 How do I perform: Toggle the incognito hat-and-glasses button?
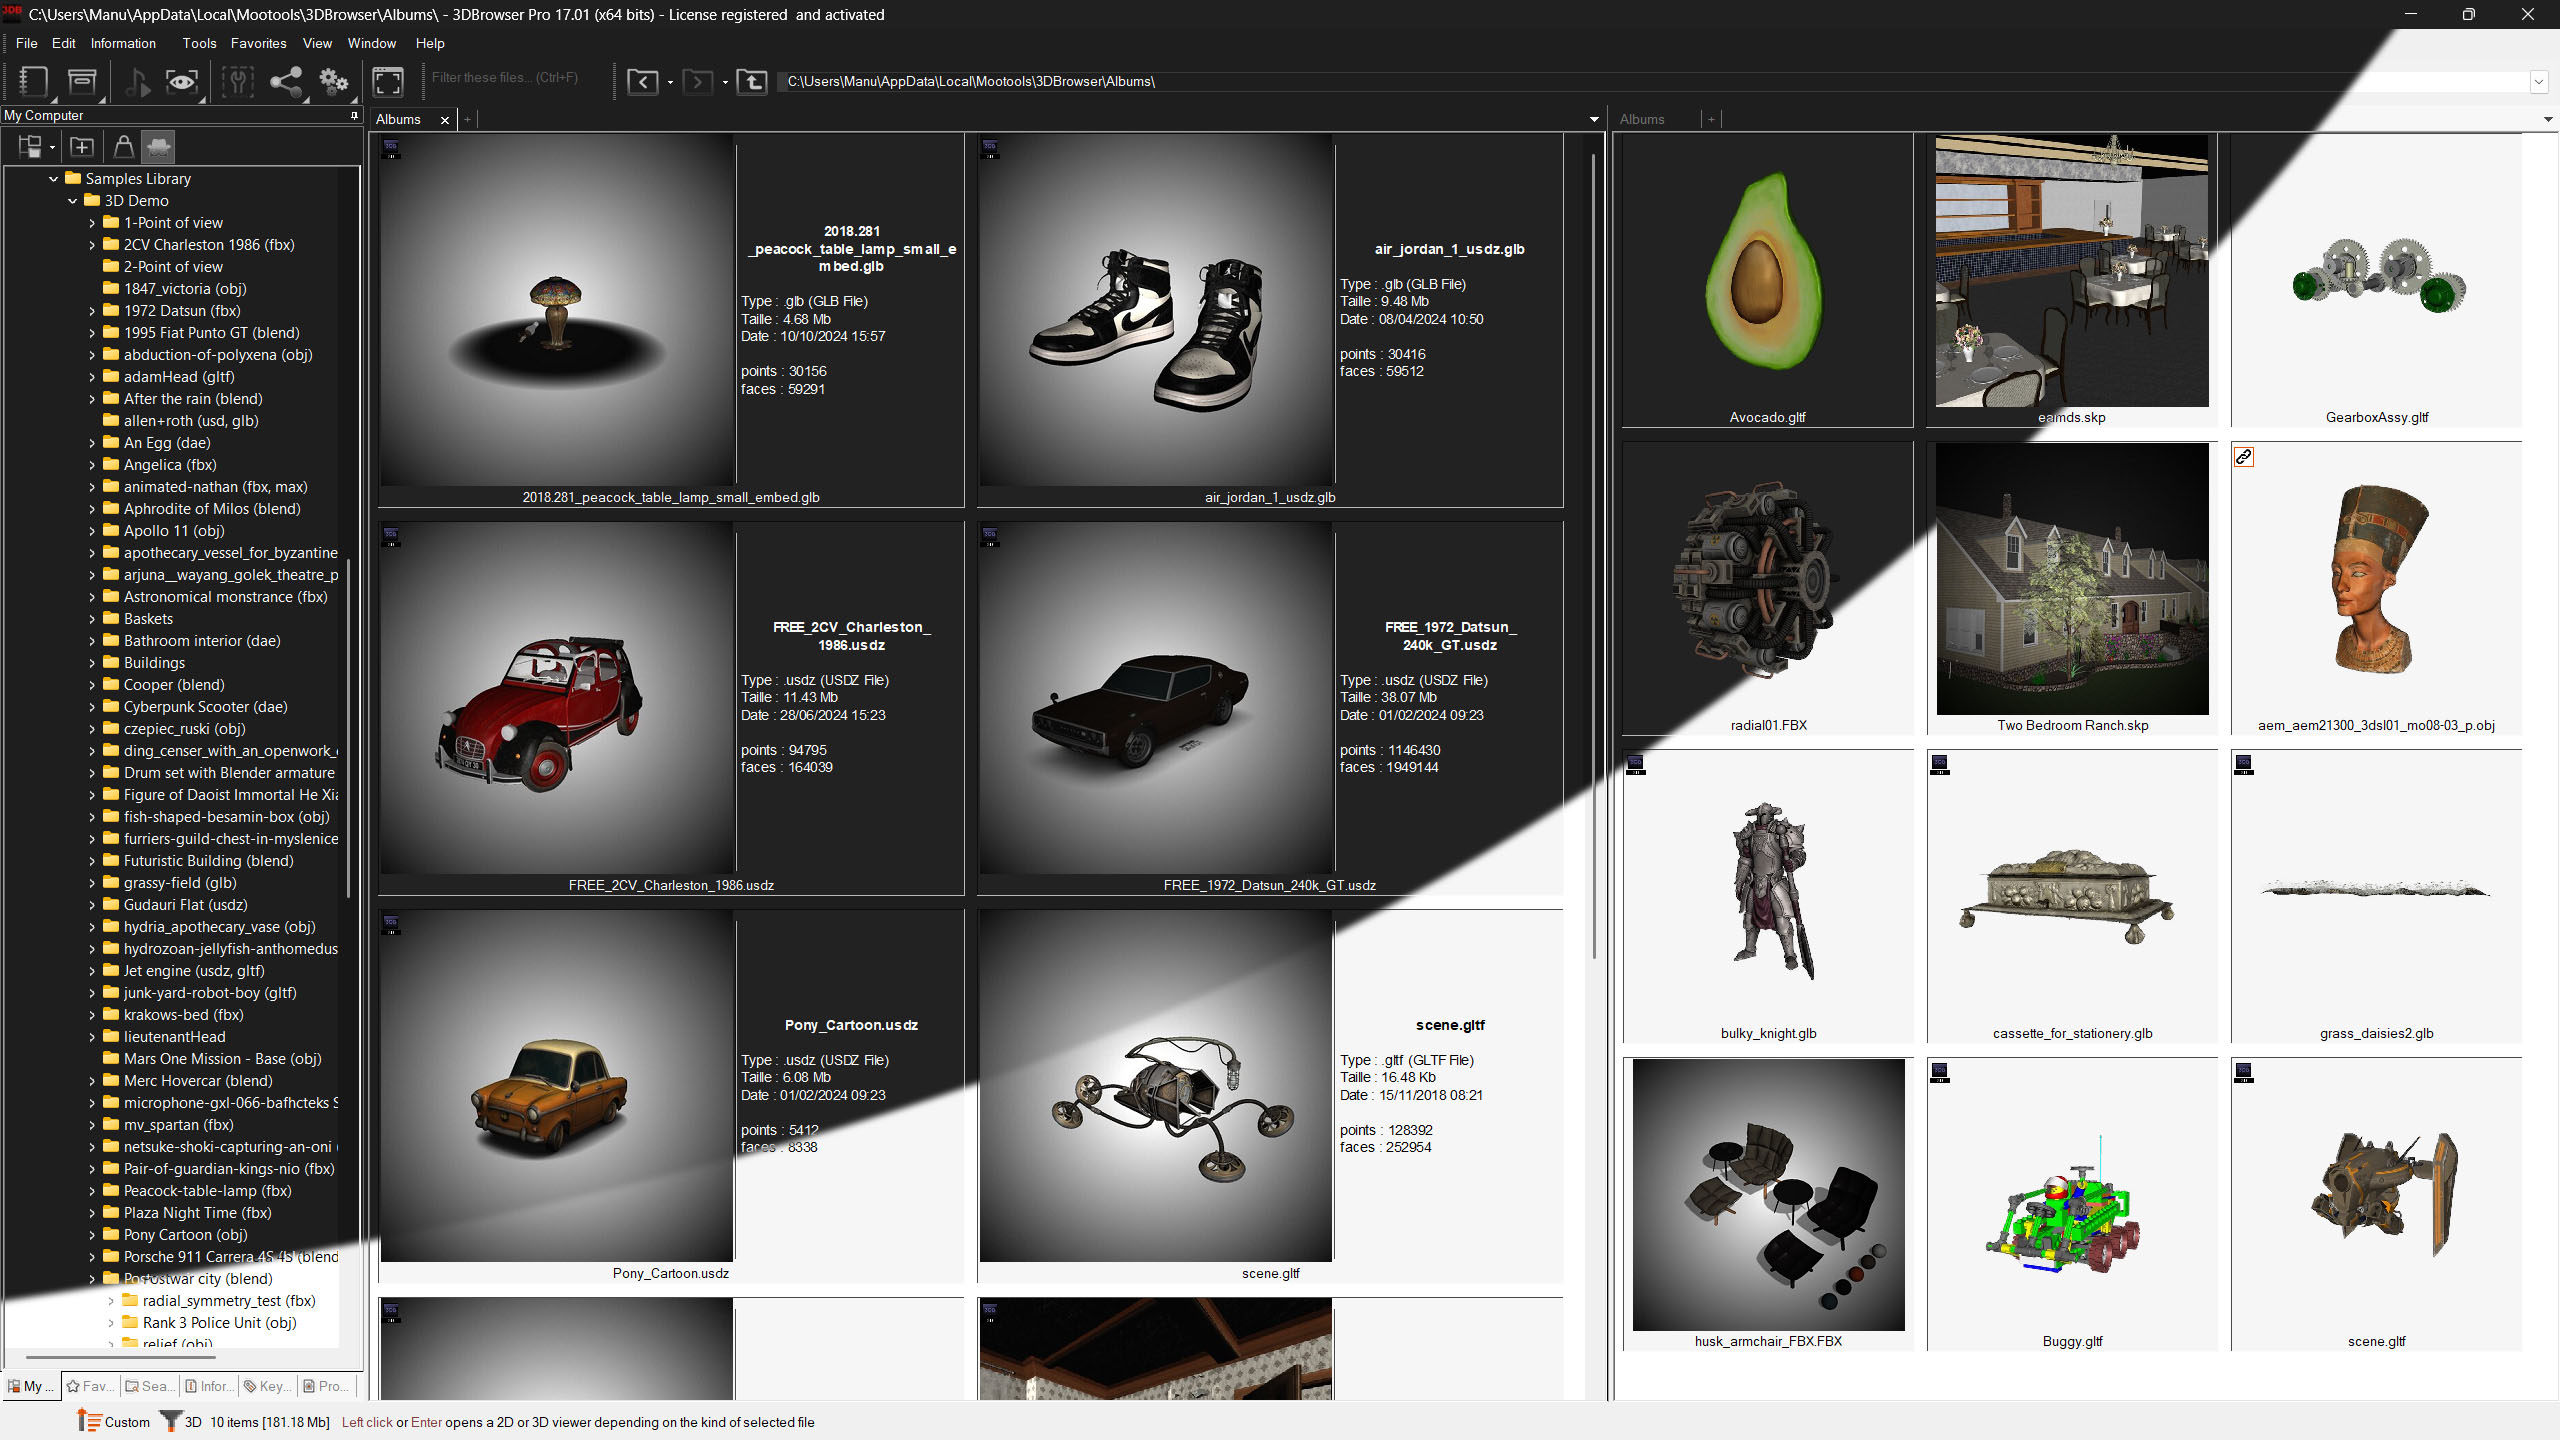[x=158, y=147]
